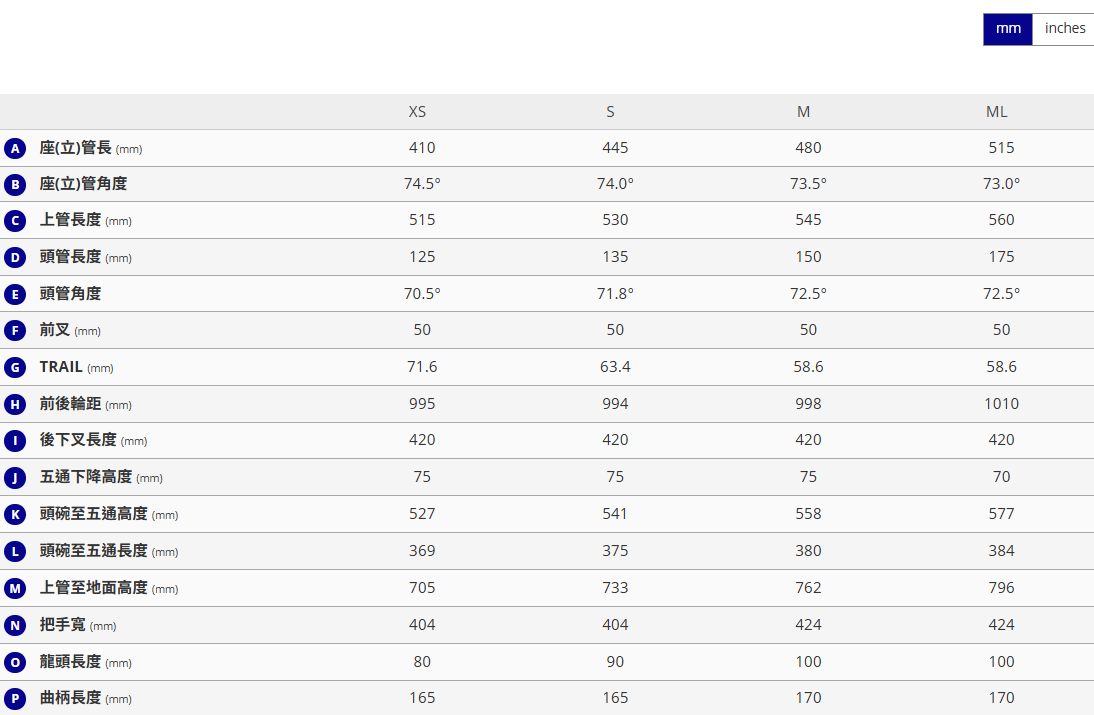
Task: Select the H badge for 前後輪距
Action: click(14, 405)
